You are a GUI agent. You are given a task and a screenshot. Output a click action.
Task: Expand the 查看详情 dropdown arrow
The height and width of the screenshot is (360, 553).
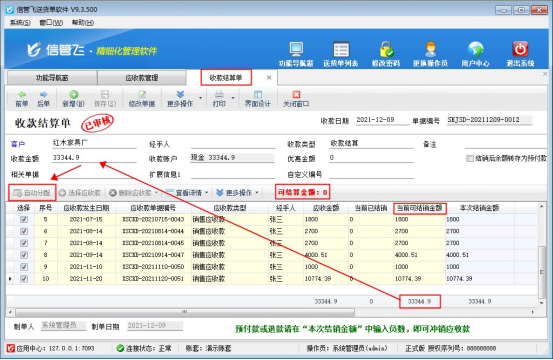207,193
